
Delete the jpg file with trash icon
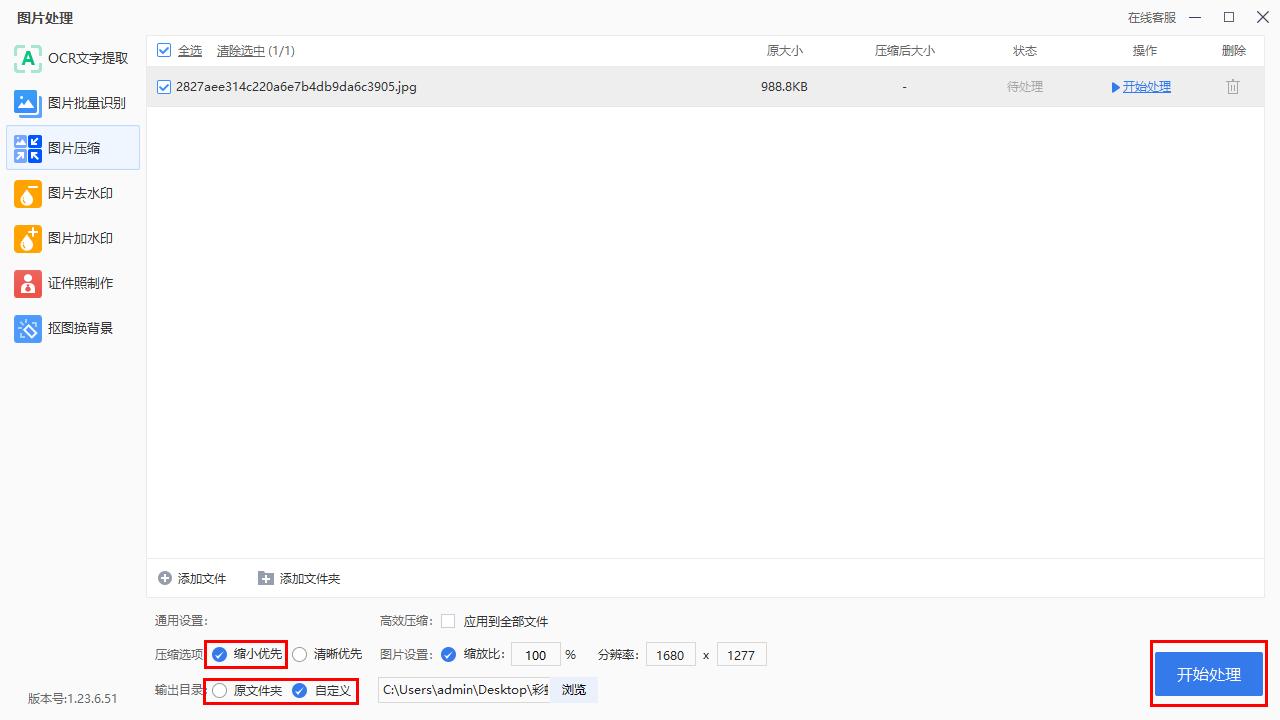(1232, 86)
